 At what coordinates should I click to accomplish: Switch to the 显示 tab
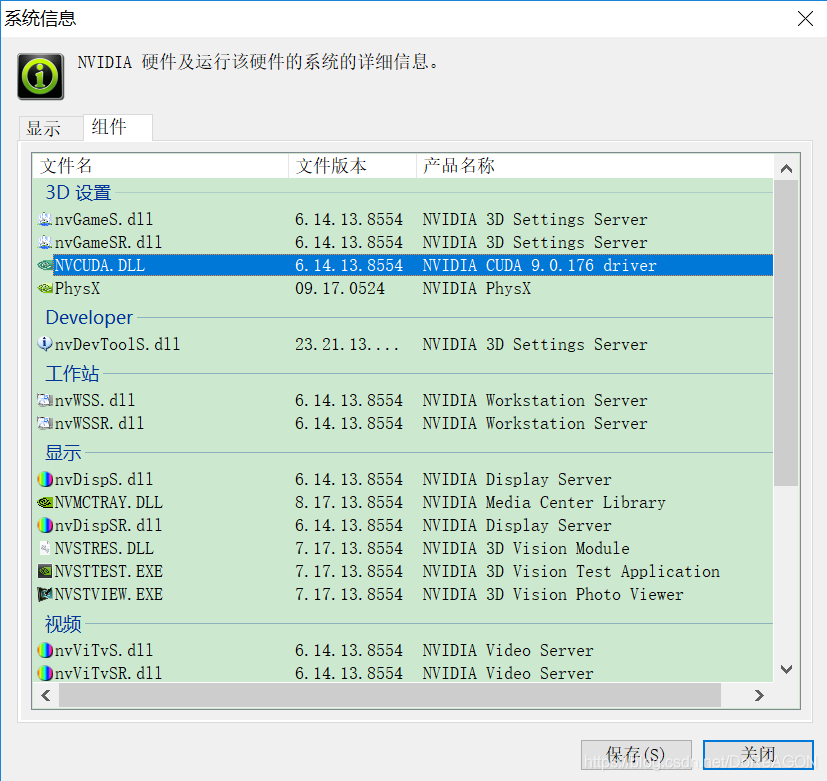[50, 128]
